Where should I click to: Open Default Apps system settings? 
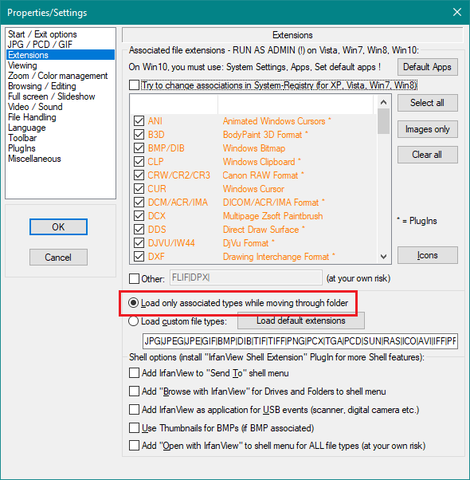click(427, 67)
